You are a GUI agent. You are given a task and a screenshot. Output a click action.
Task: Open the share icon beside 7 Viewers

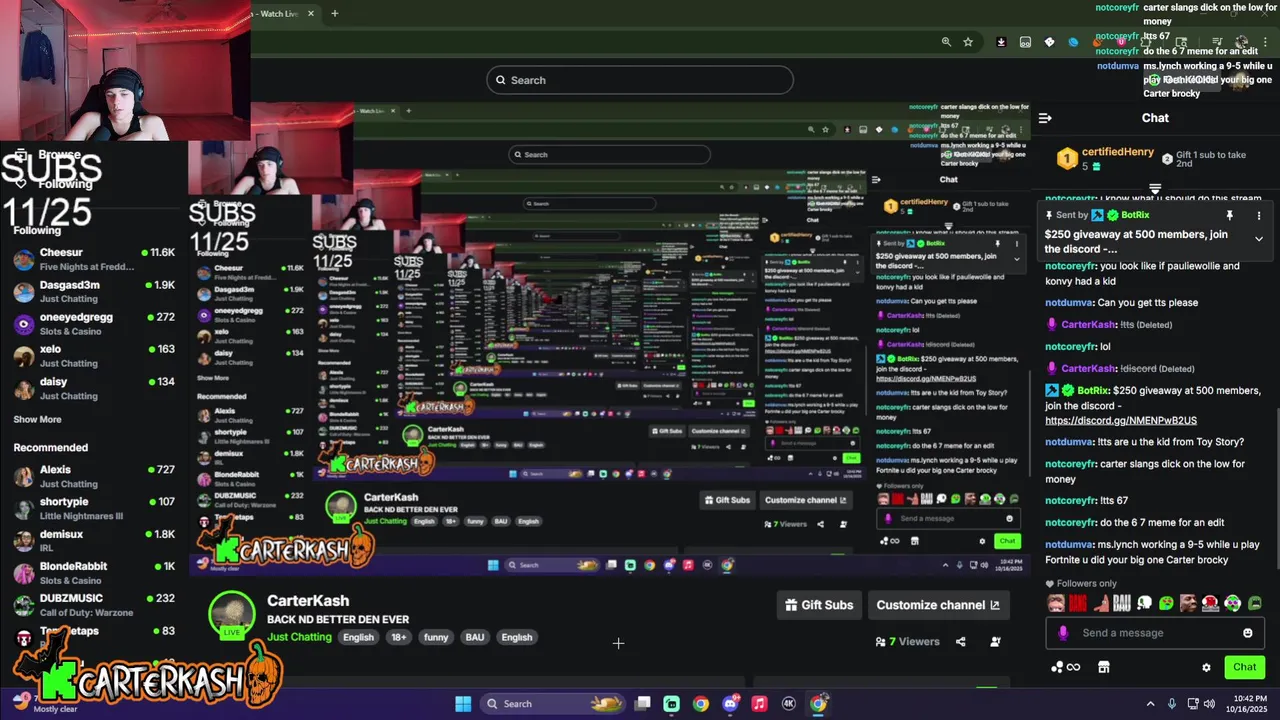[961, 641]
